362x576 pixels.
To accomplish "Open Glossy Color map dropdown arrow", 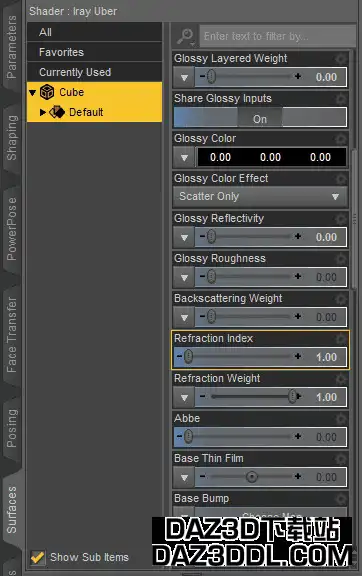I will 184,158.
